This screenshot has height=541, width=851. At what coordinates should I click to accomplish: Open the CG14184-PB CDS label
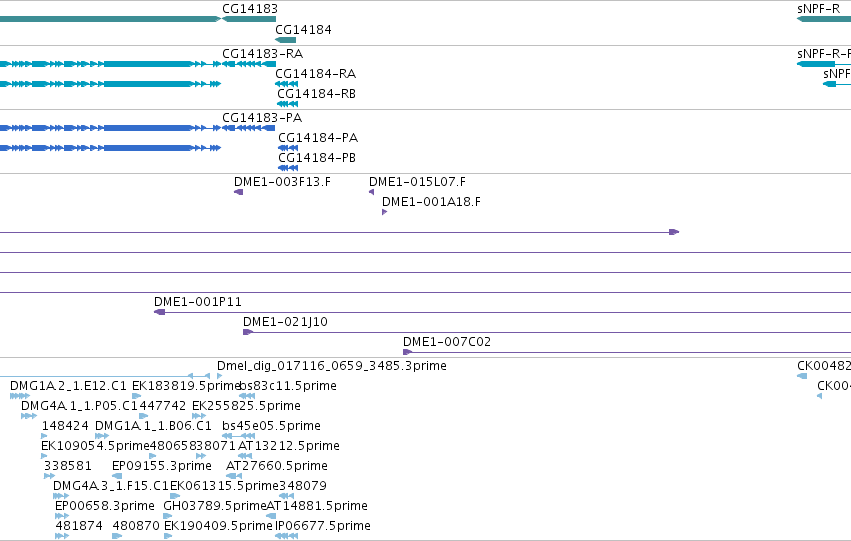317,158
